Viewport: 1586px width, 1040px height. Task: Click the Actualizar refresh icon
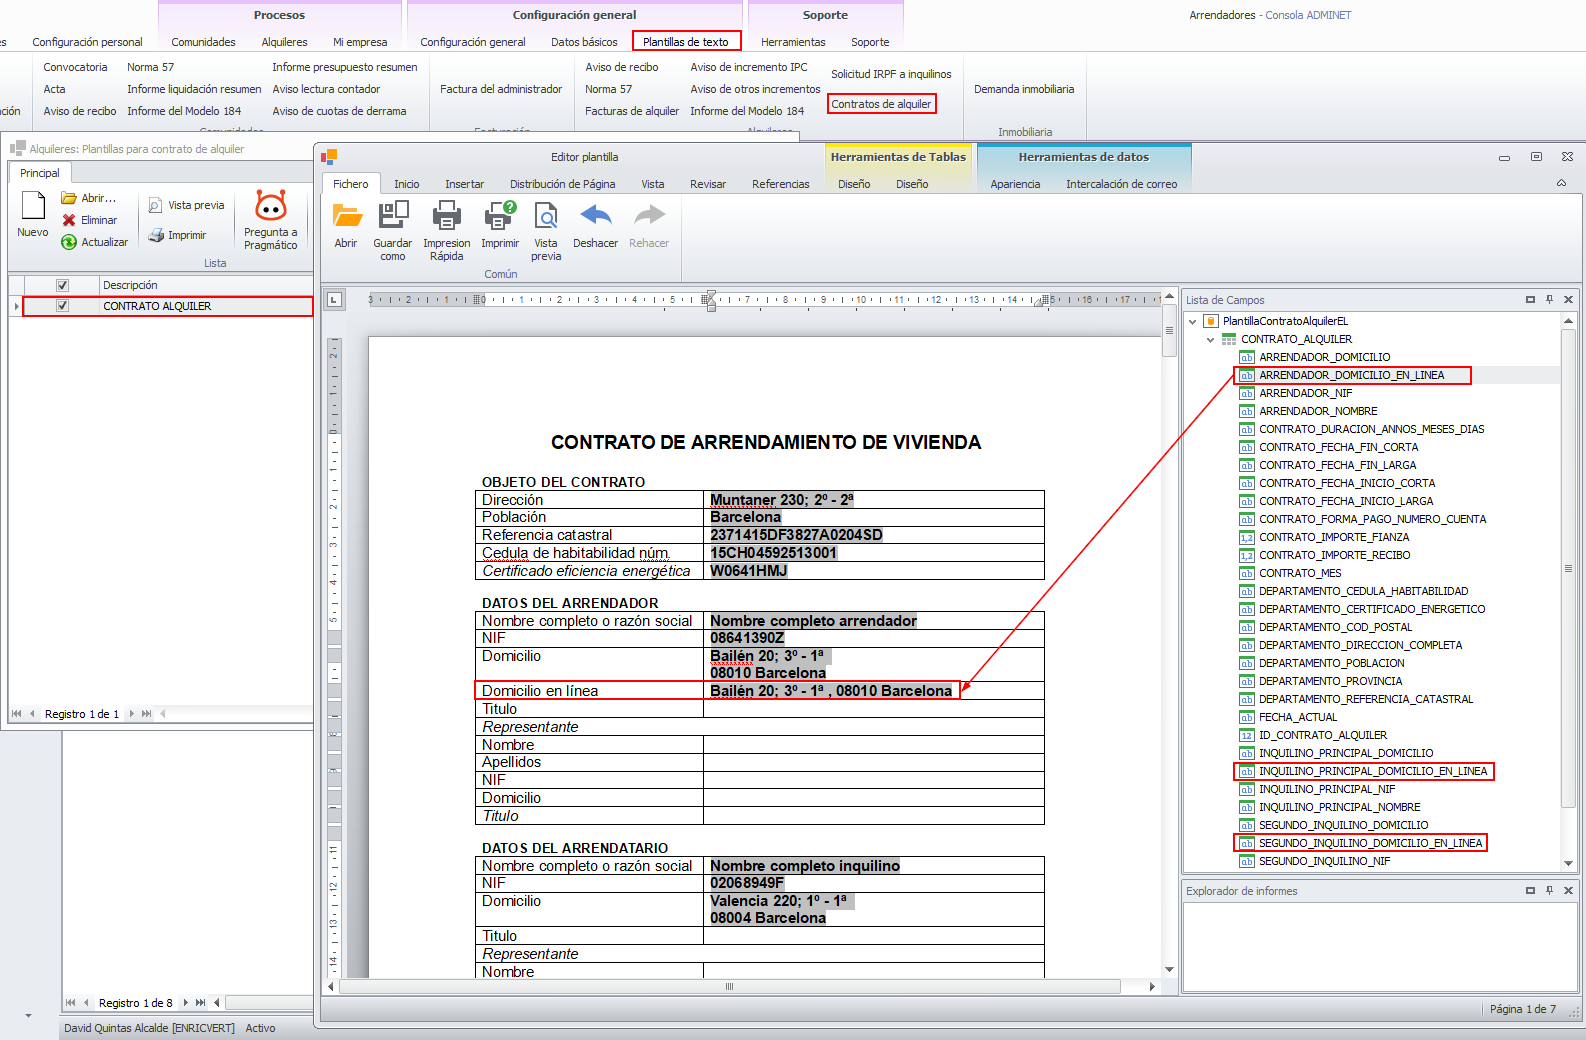(x=69, y=242)
